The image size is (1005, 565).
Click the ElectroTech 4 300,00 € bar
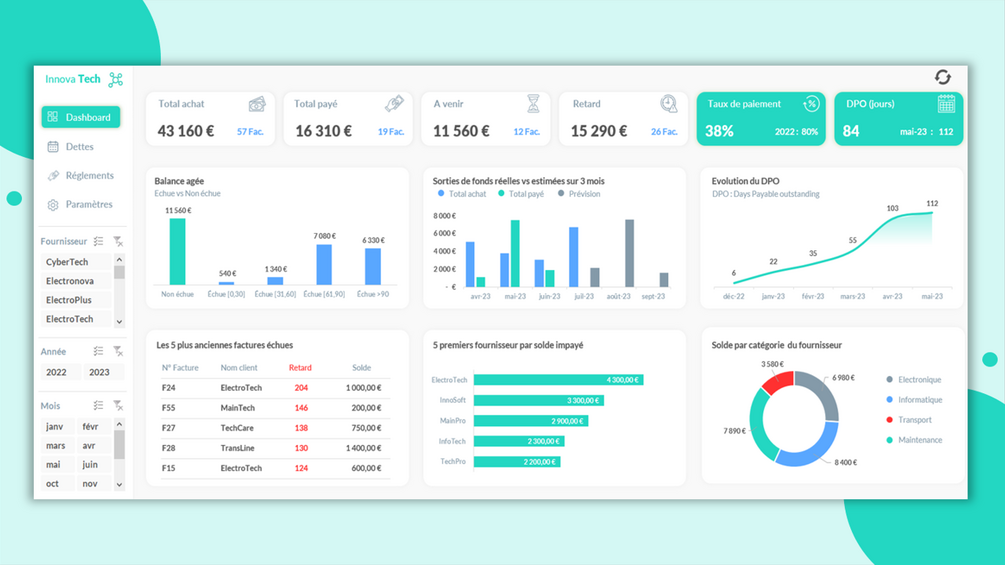click(x=558, y=380)
